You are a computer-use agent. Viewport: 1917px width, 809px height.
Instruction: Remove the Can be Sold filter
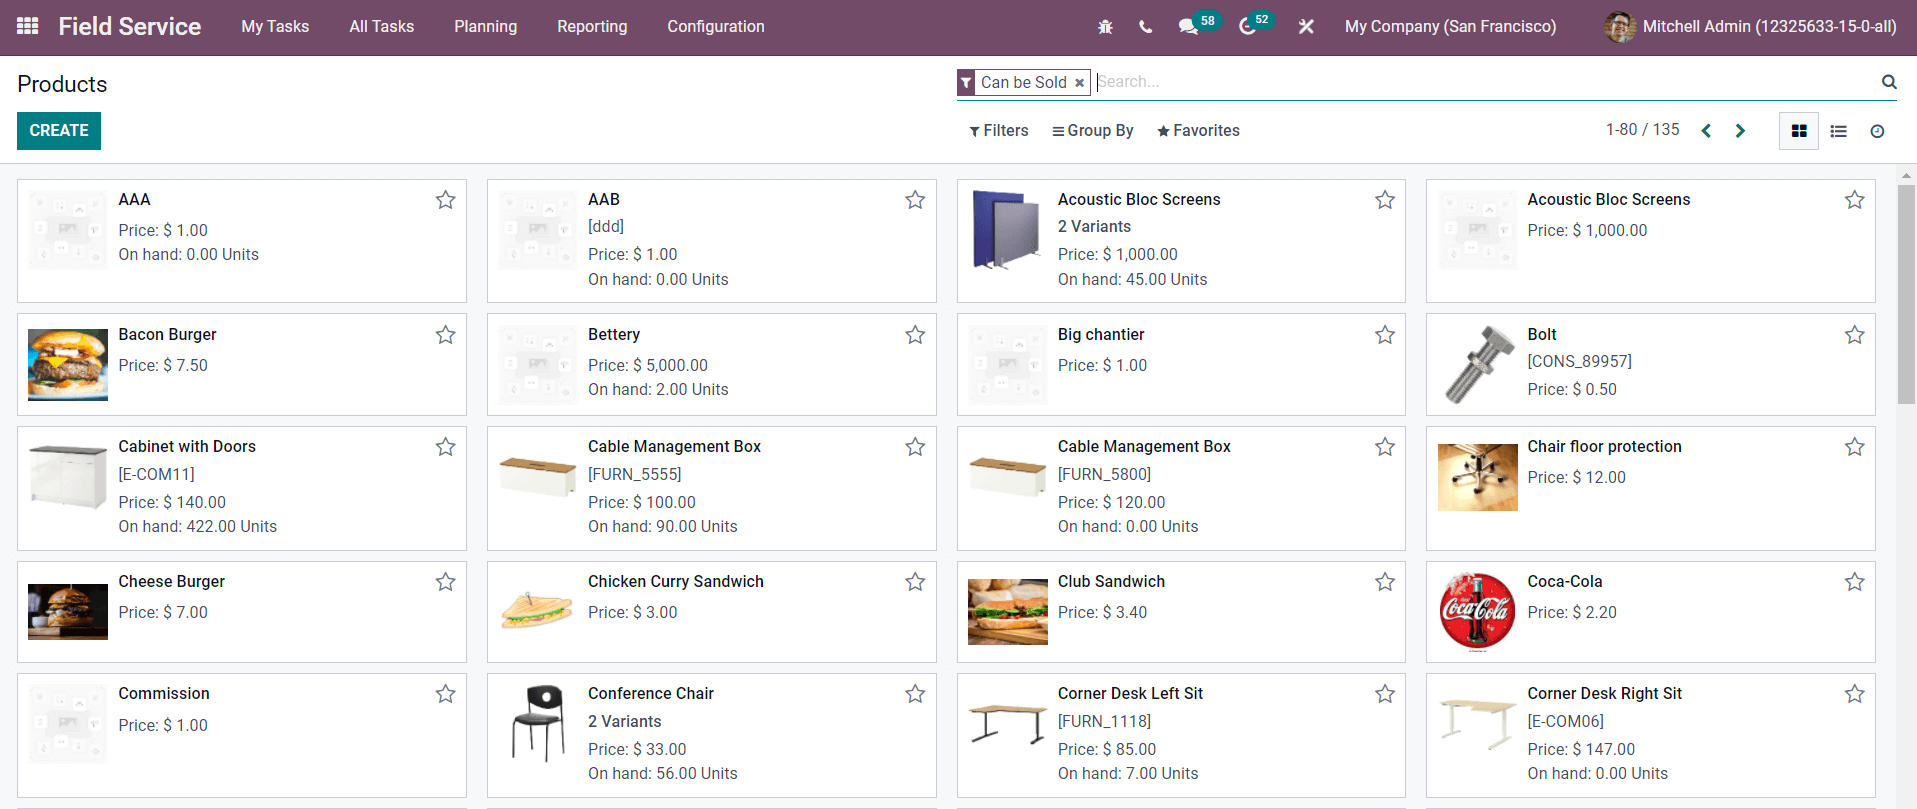click(x=1080, y=83)
